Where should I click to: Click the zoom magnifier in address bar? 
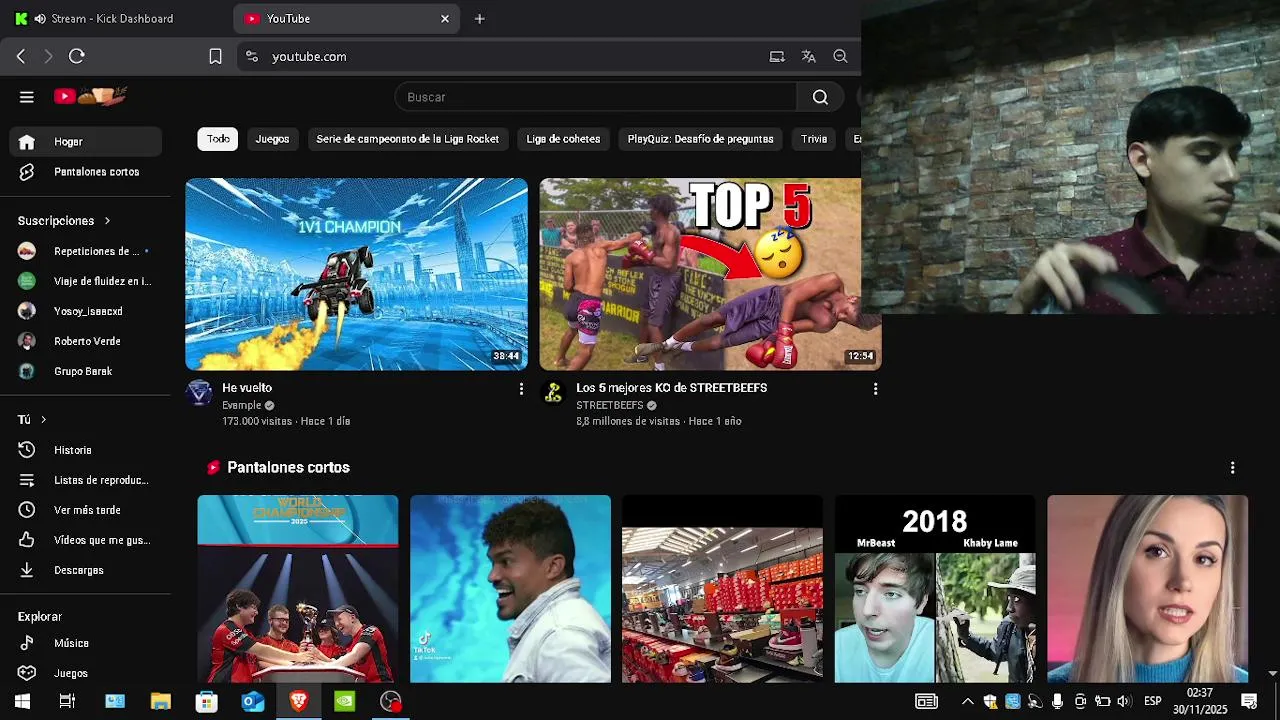click(x=841, y=57)
